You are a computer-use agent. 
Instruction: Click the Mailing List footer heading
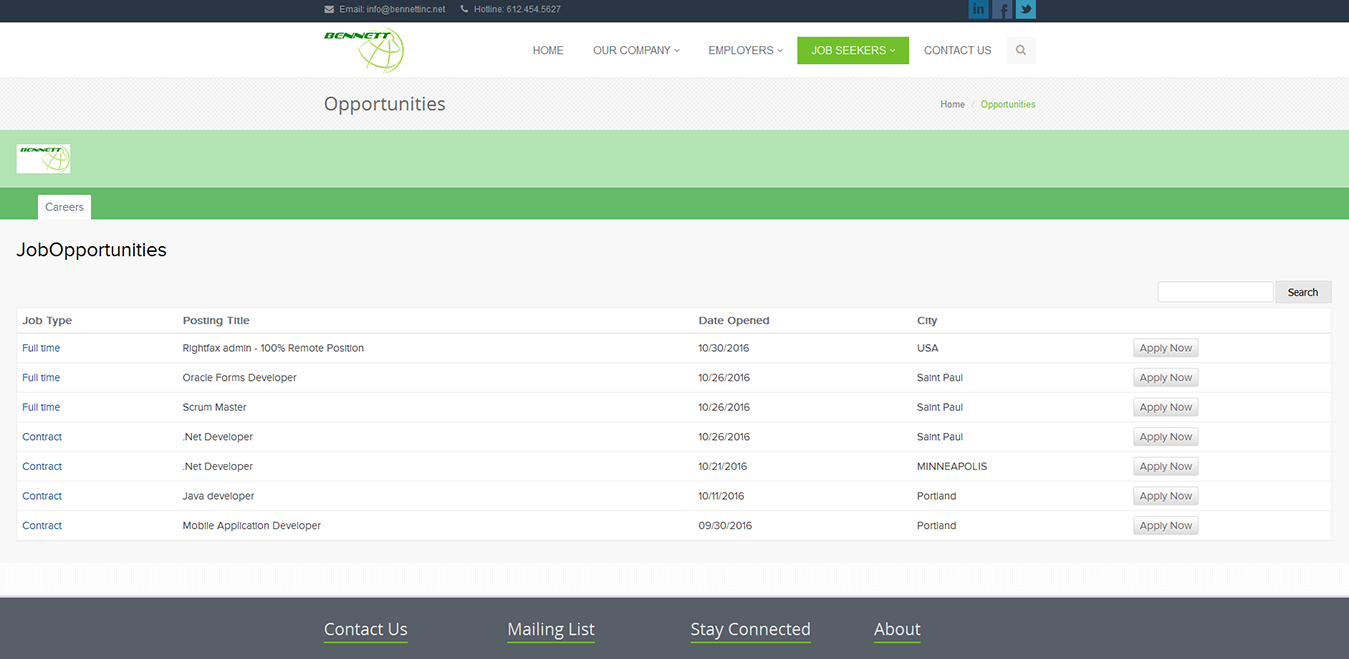551,629
